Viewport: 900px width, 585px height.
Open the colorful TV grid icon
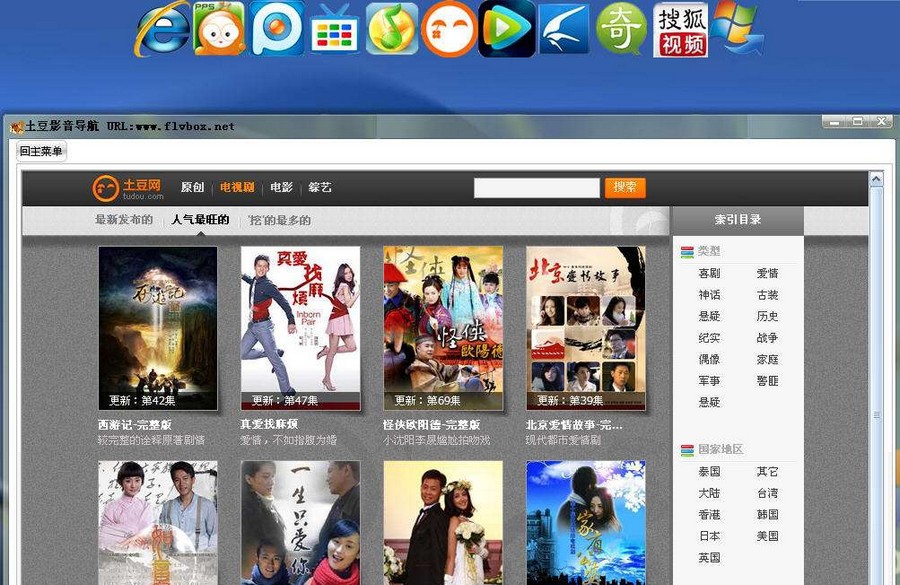[335, 30]
